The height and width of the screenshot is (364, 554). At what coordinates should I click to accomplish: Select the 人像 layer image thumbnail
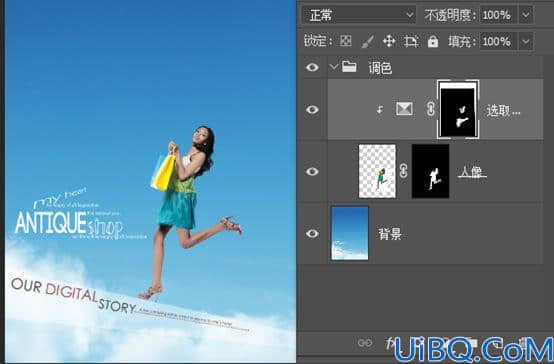coord(377,171)
